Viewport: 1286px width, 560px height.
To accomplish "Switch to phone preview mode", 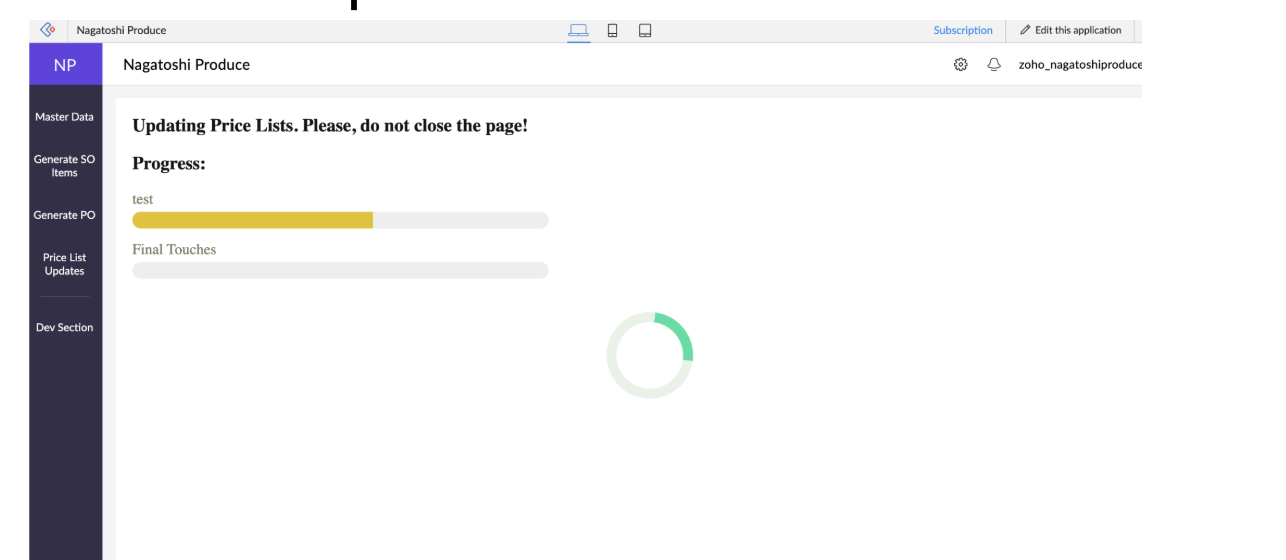I will [x=612, y=30].
